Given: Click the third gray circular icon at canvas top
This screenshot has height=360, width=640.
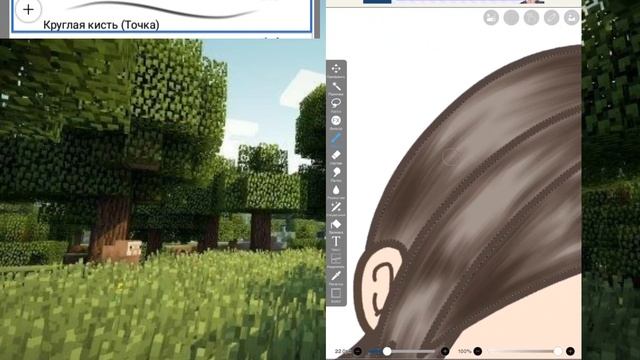Looking at the screenshot, I should tap(531, 18).
